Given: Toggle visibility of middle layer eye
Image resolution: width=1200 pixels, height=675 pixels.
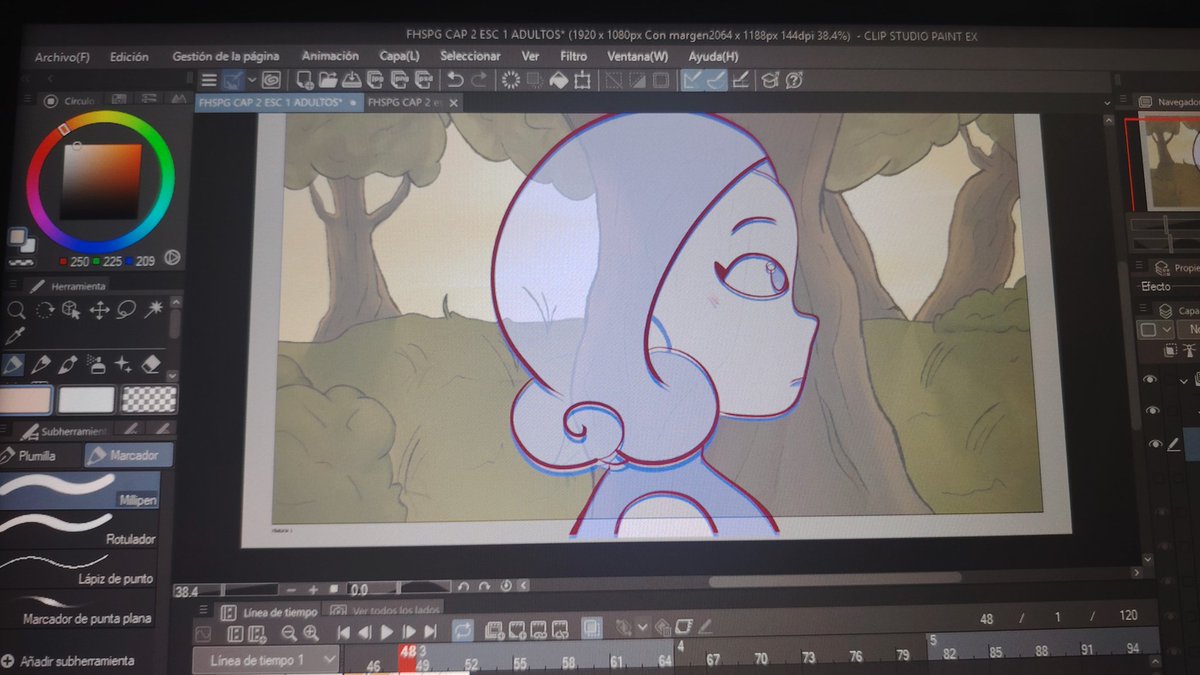Looking at the screenshot, I should click(1153, 411).
